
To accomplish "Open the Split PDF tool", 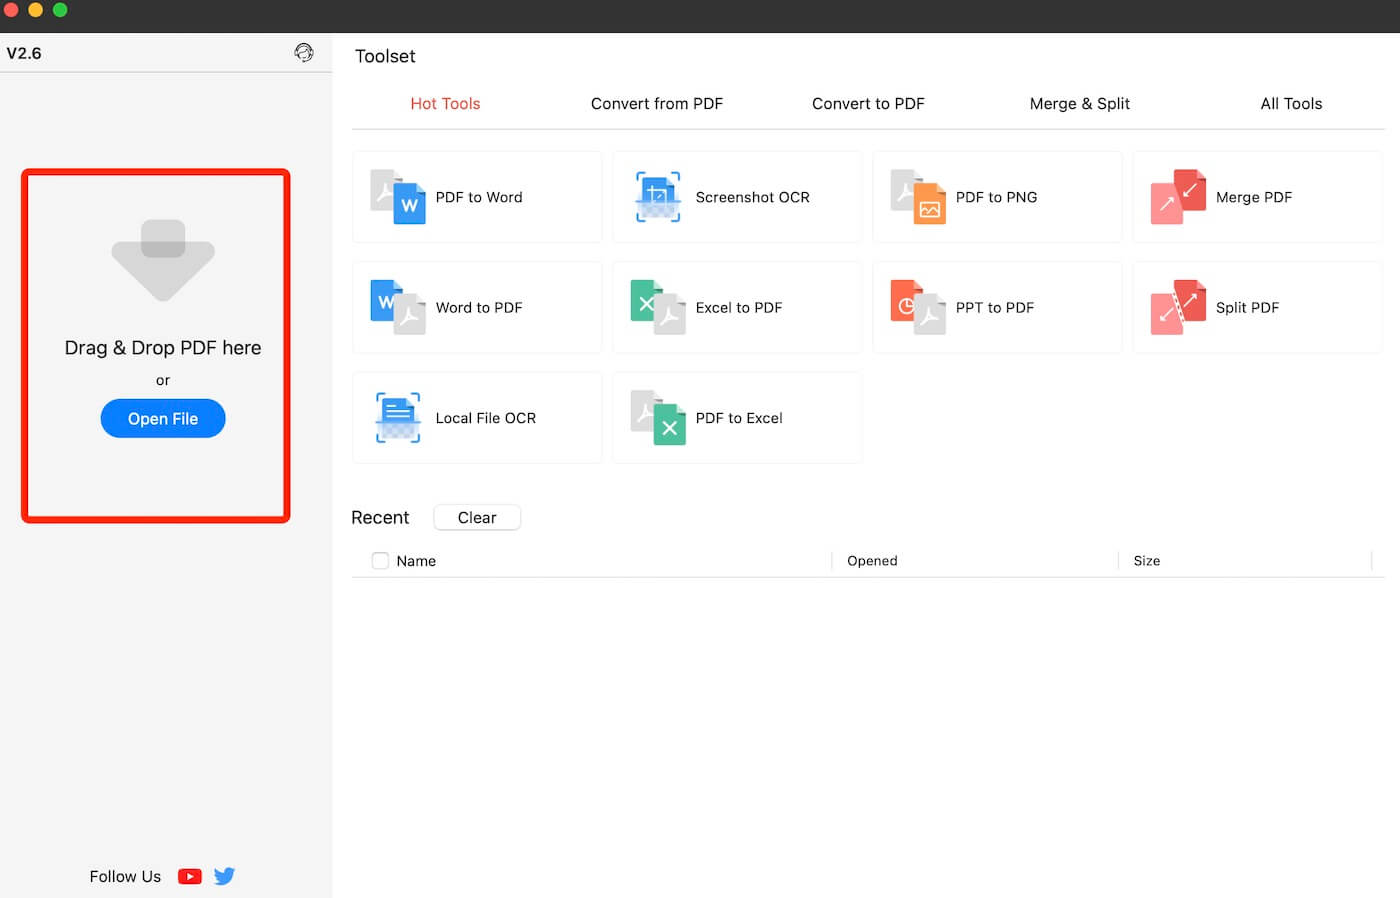I will click(1257, 307).
